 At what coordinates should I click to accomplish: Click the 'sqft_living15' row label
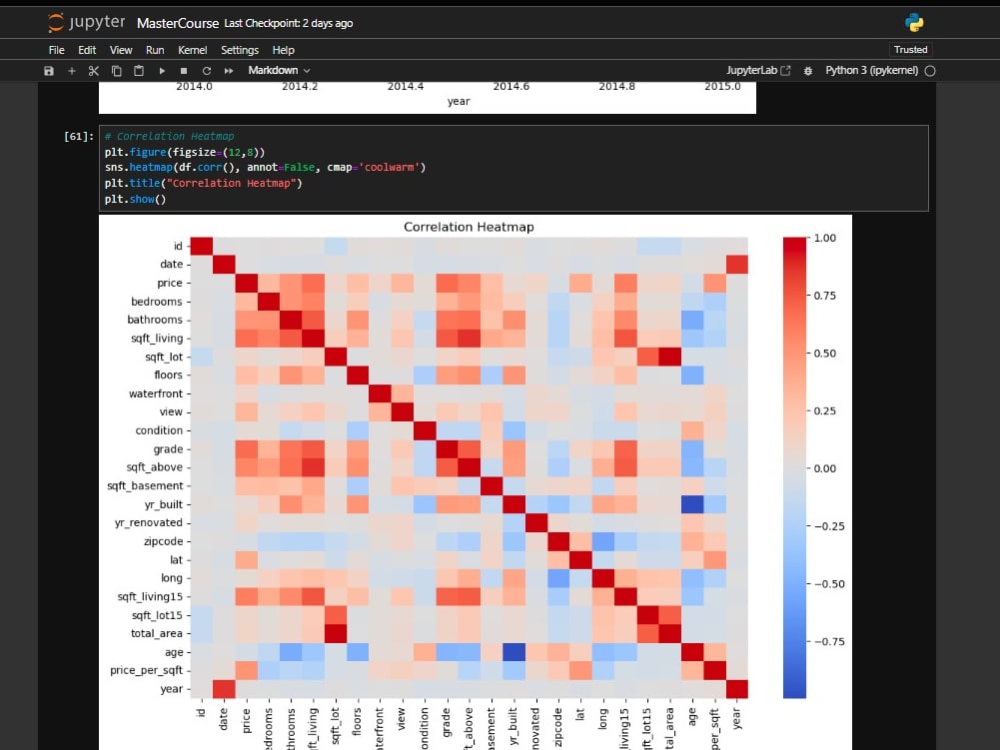[x=150, y=596]
